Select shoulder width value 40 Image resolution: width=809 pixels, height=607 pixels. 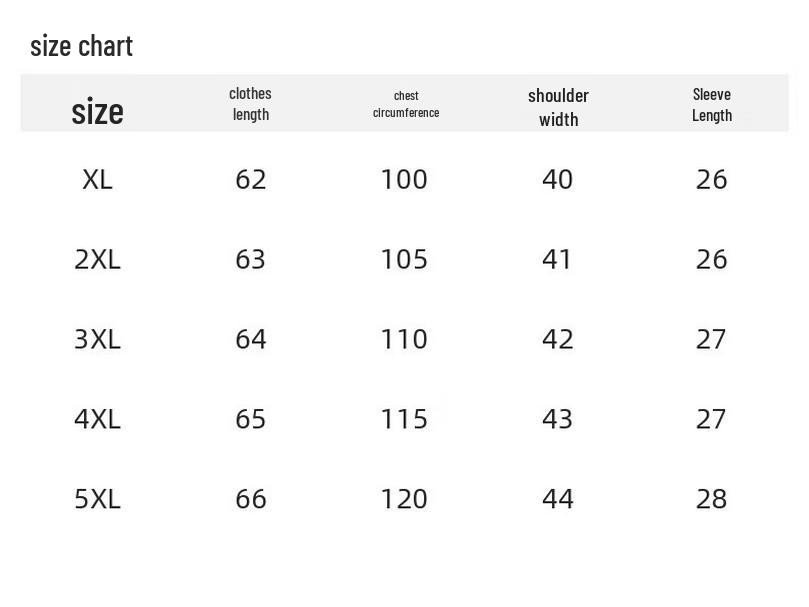pyautogui.click(x=557, y=180)
